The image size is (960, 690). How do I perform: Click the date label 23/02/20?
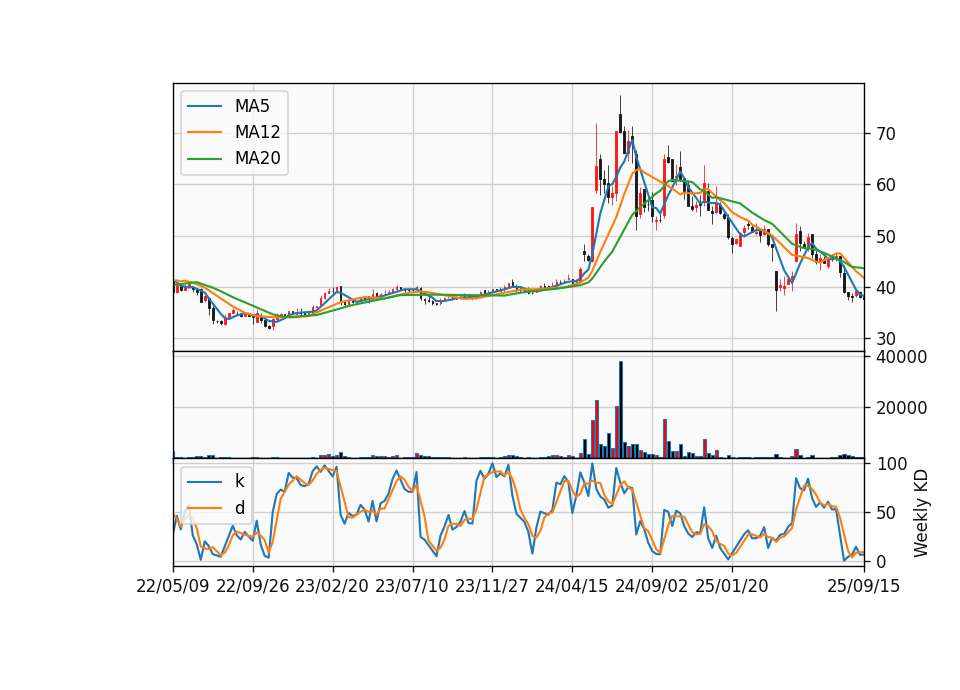pyautogui.click(x=332, y=586)
